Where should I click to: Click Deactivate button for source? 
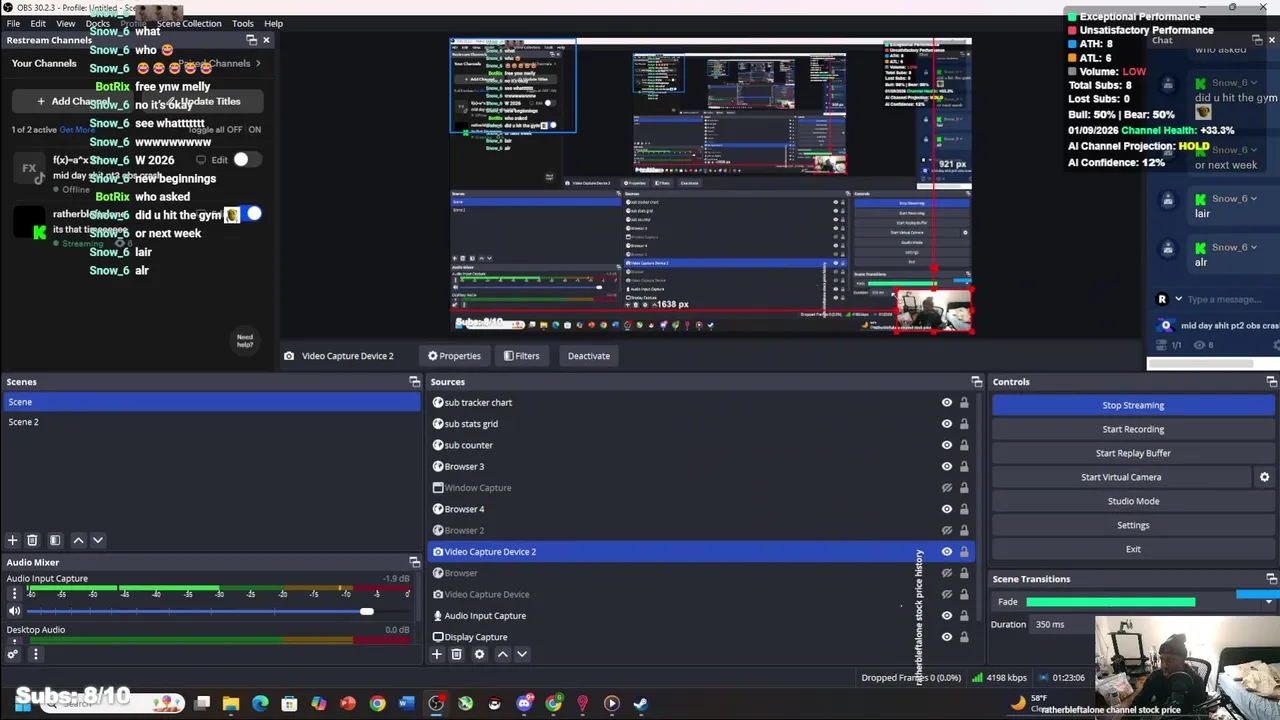tap(588, 356)
